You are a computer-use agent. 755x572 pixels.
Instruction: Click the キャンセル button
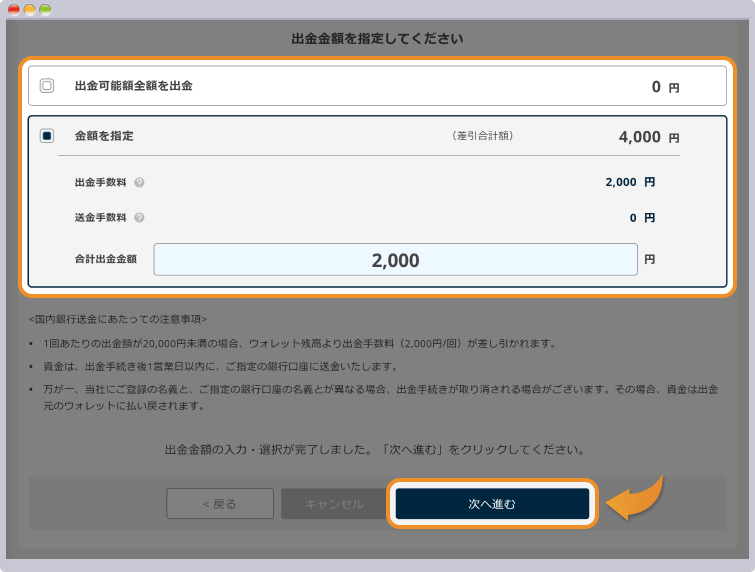[334, 504]
